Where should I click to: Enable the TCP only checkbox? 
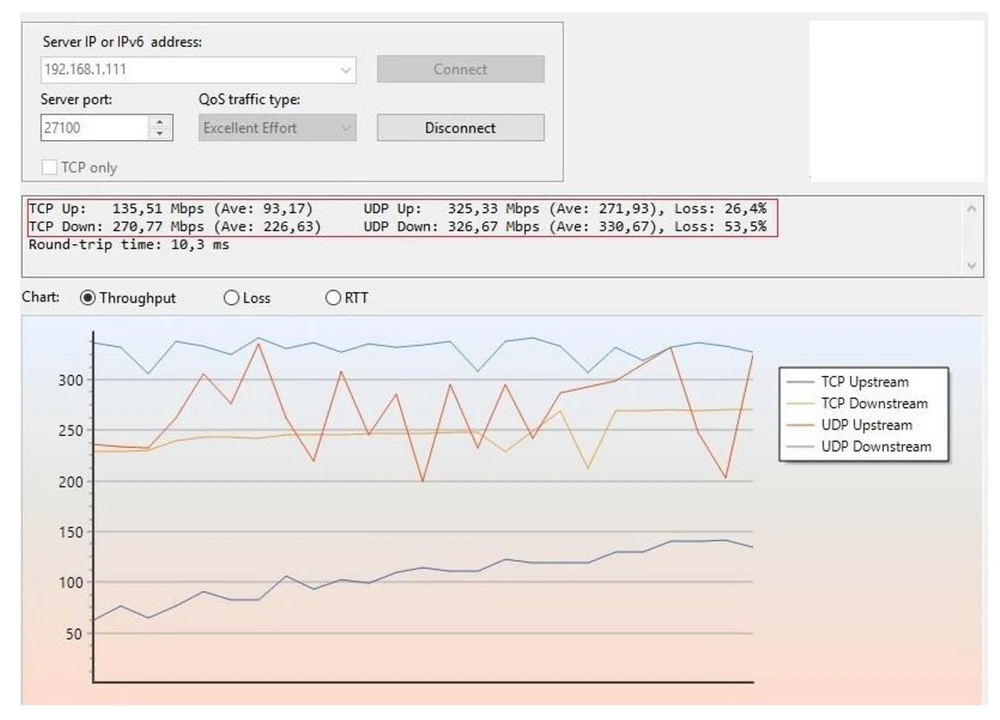[x=49, y=168]
